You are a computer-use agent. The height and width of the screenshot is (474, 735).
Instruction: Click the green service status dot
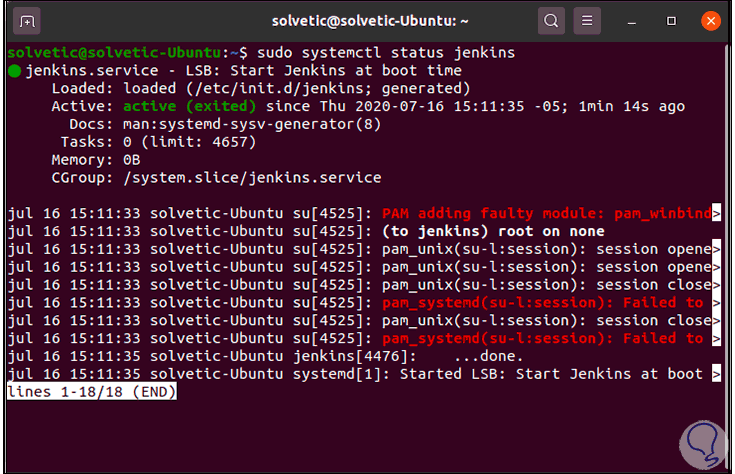(15, 71)
